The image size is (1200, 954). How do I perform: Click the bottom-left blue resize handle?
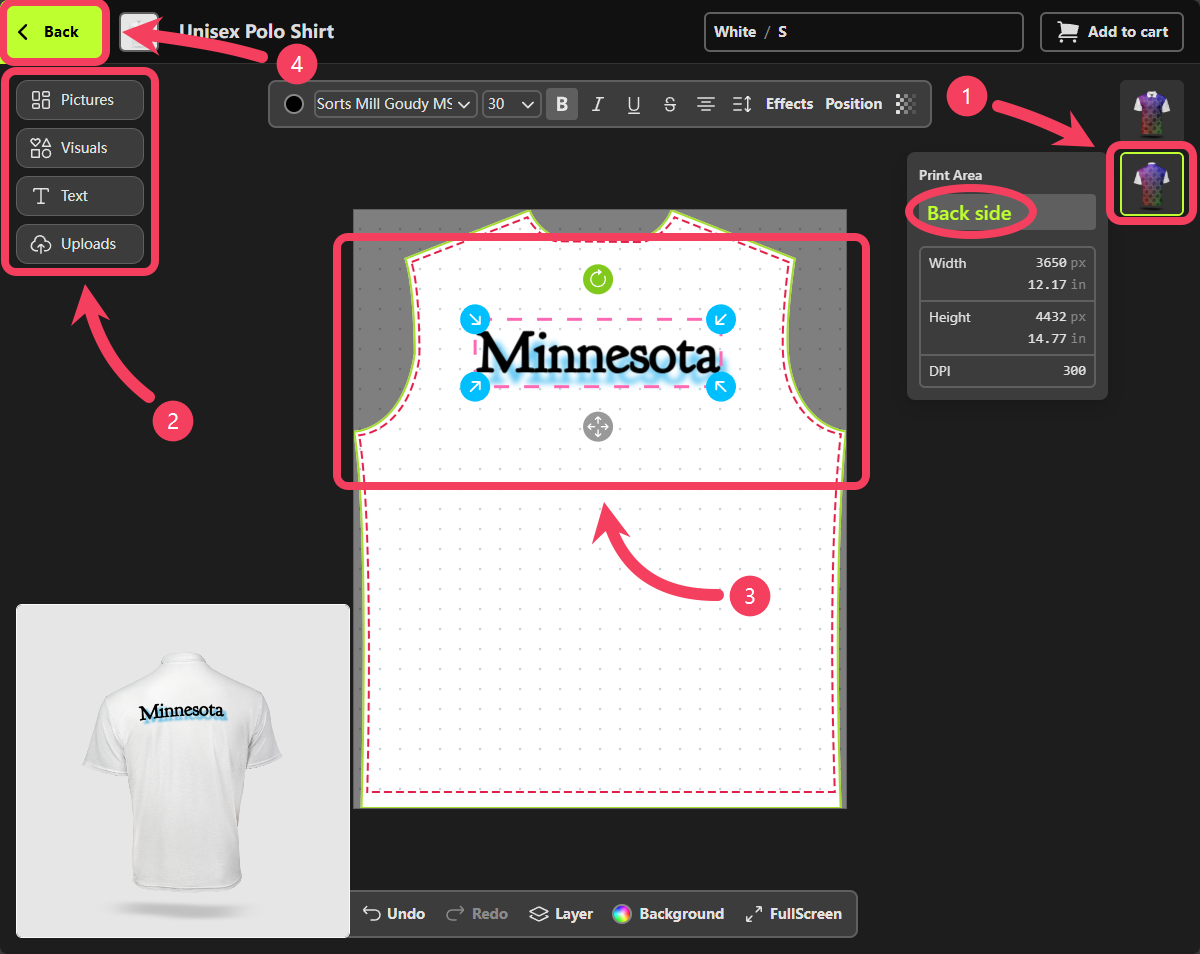coord(475,386)
